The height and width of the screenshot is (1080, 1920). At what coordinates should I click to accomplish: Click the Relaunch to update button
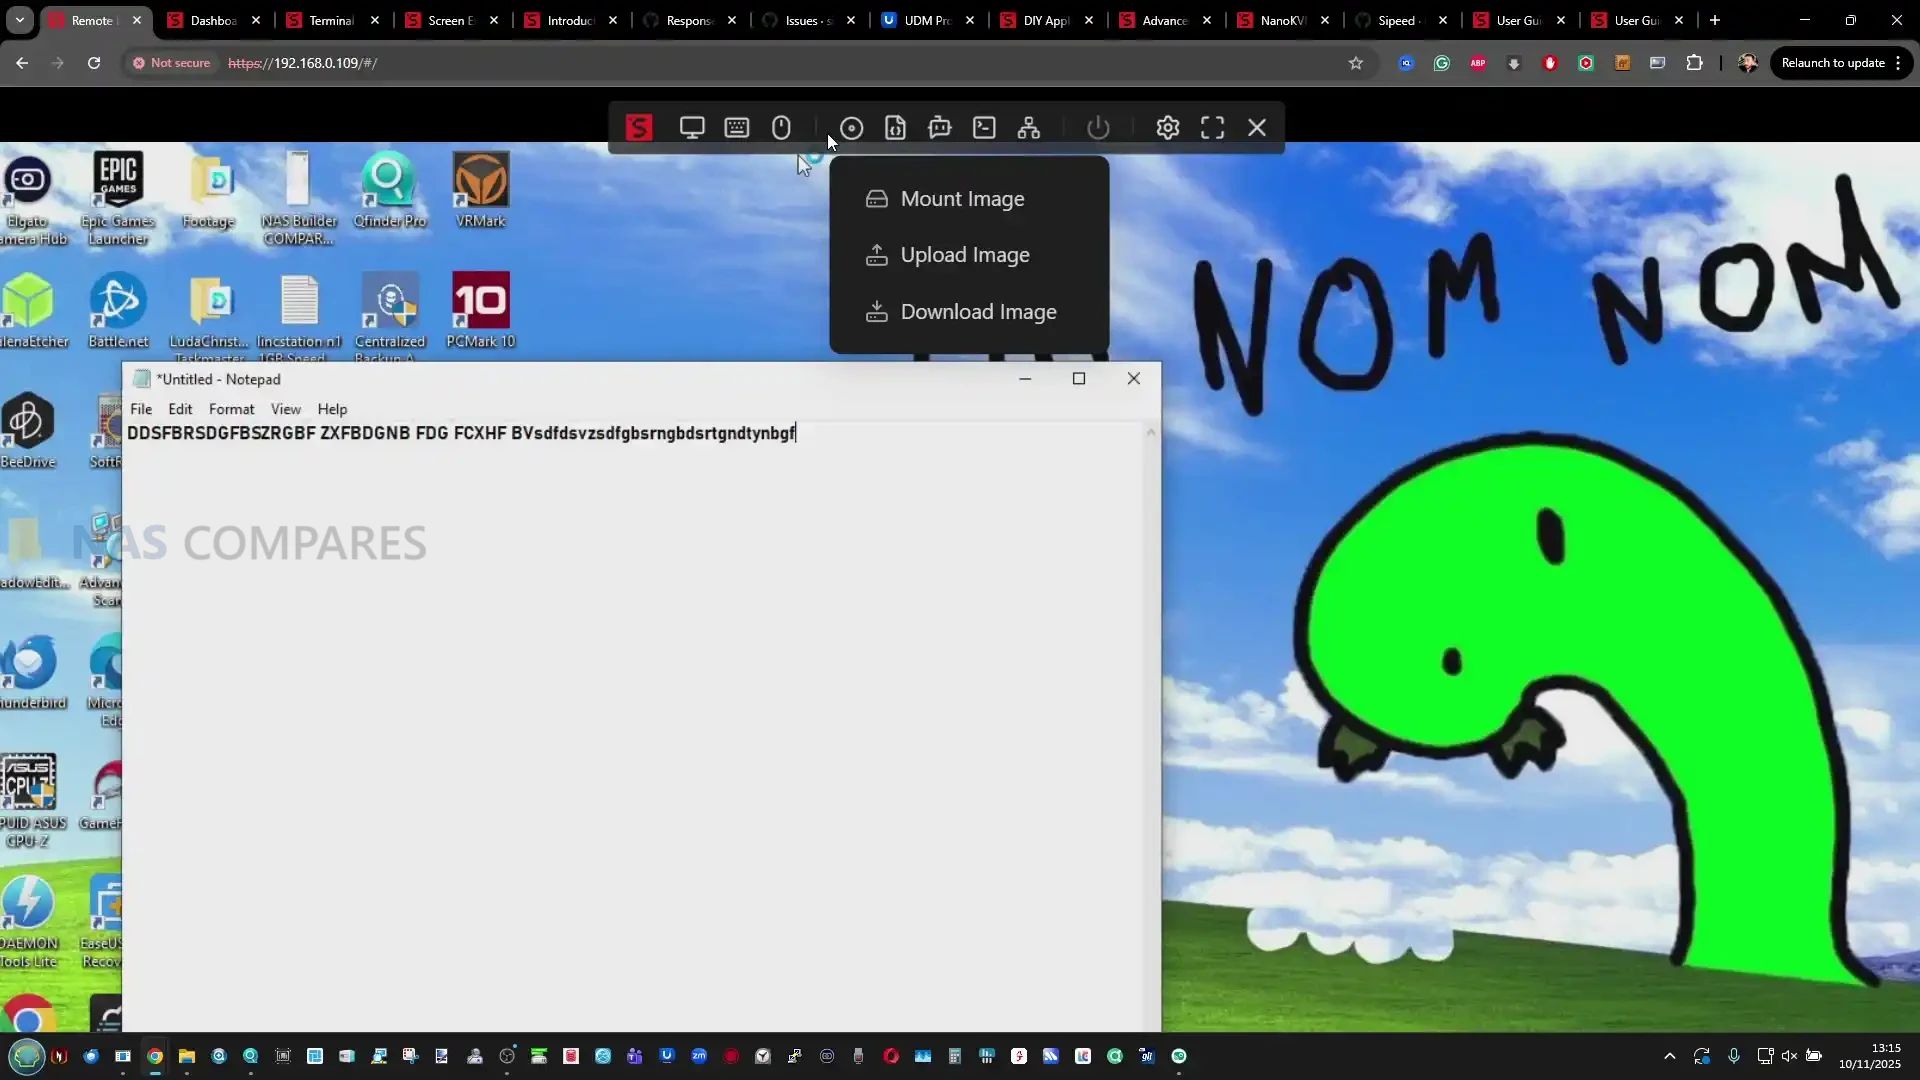click(1832, 63)
